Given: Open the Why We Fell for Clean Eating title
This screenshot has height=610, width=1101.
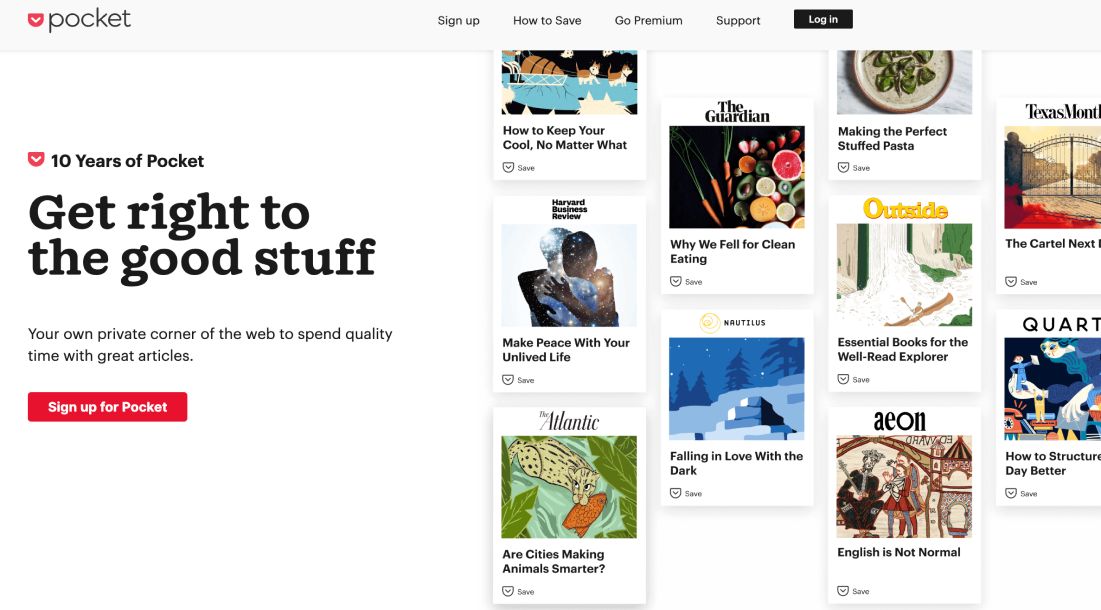Looking at the screenshot, I should [732, 251].
